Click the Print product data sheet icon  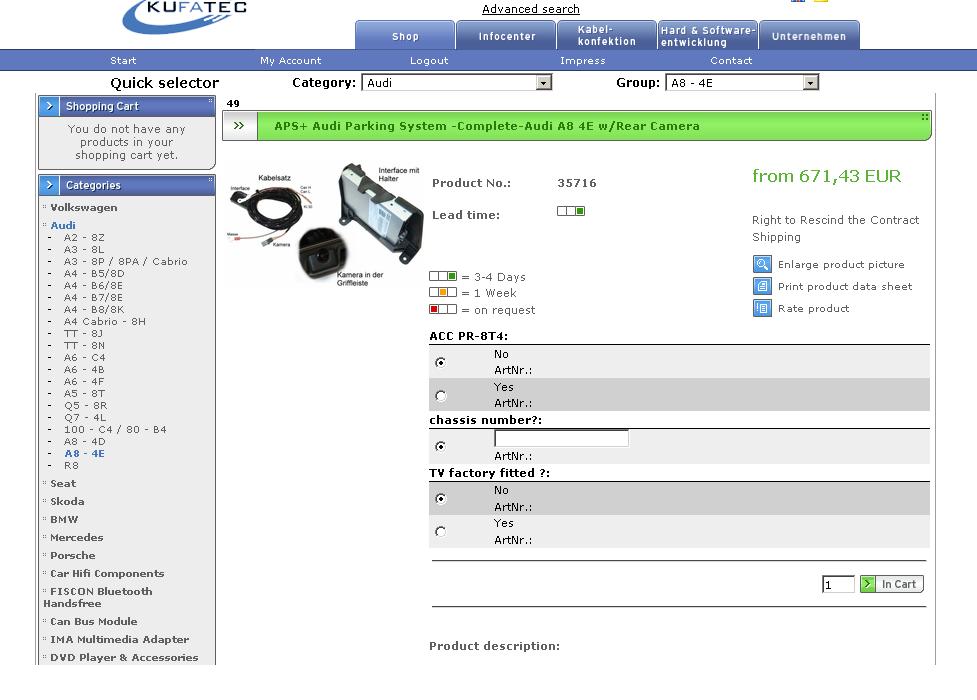762,286
